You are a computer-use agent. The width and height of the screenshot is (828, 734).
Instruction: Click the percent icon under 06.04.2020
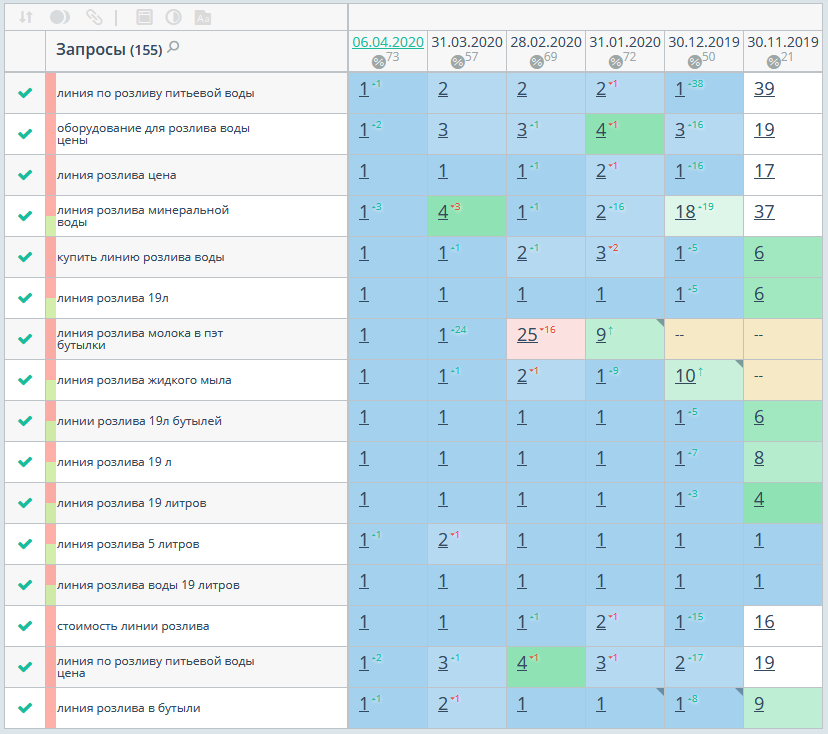coord(379,62)
